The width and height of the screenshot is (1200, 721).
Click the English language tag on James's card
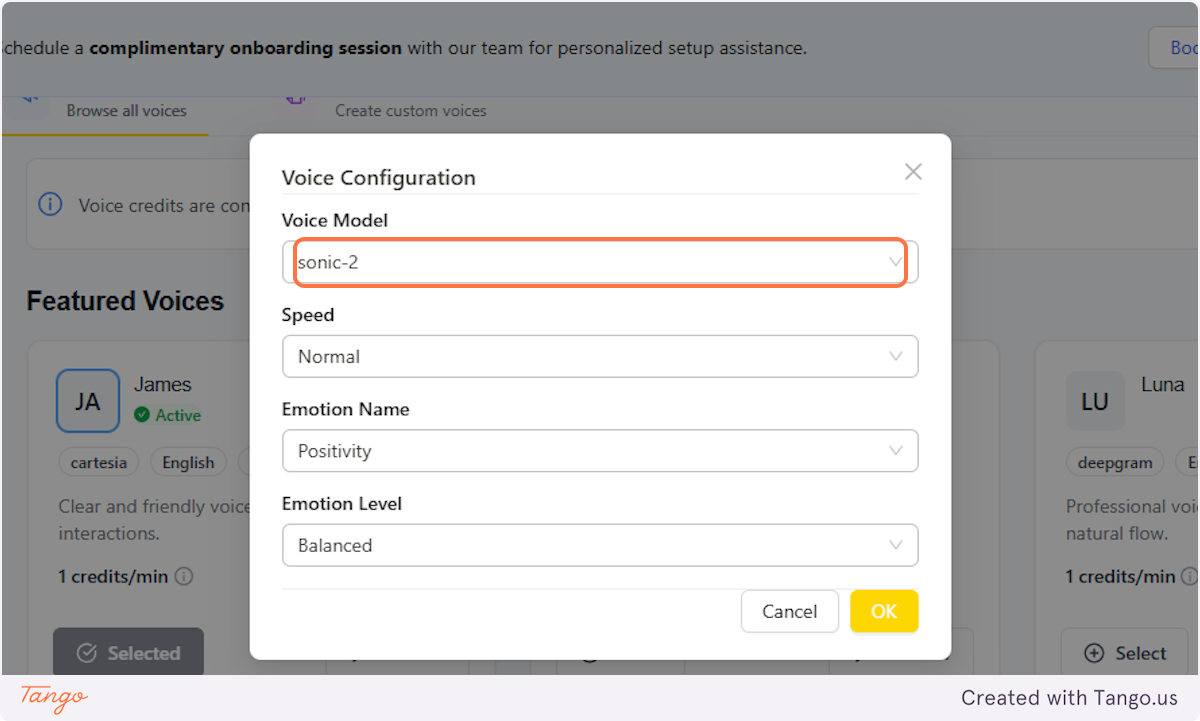coord(188,462)
